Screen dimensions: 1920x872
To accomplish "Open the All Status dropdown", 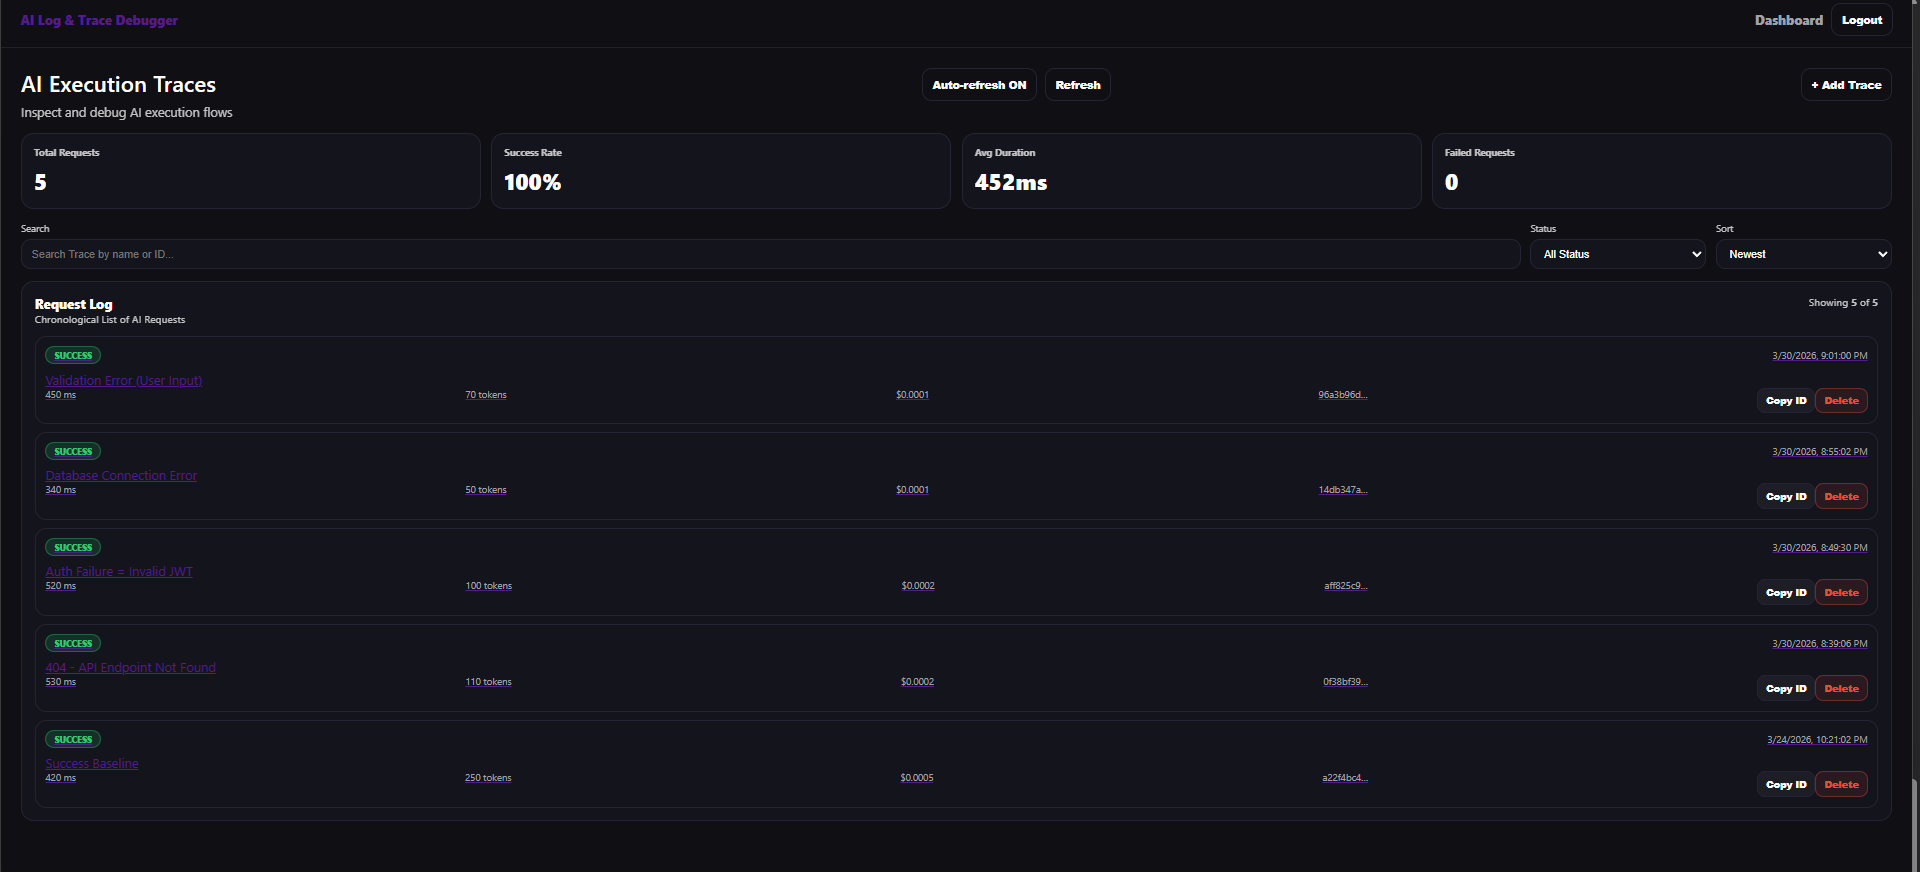I will click(x=1617, y=254).
